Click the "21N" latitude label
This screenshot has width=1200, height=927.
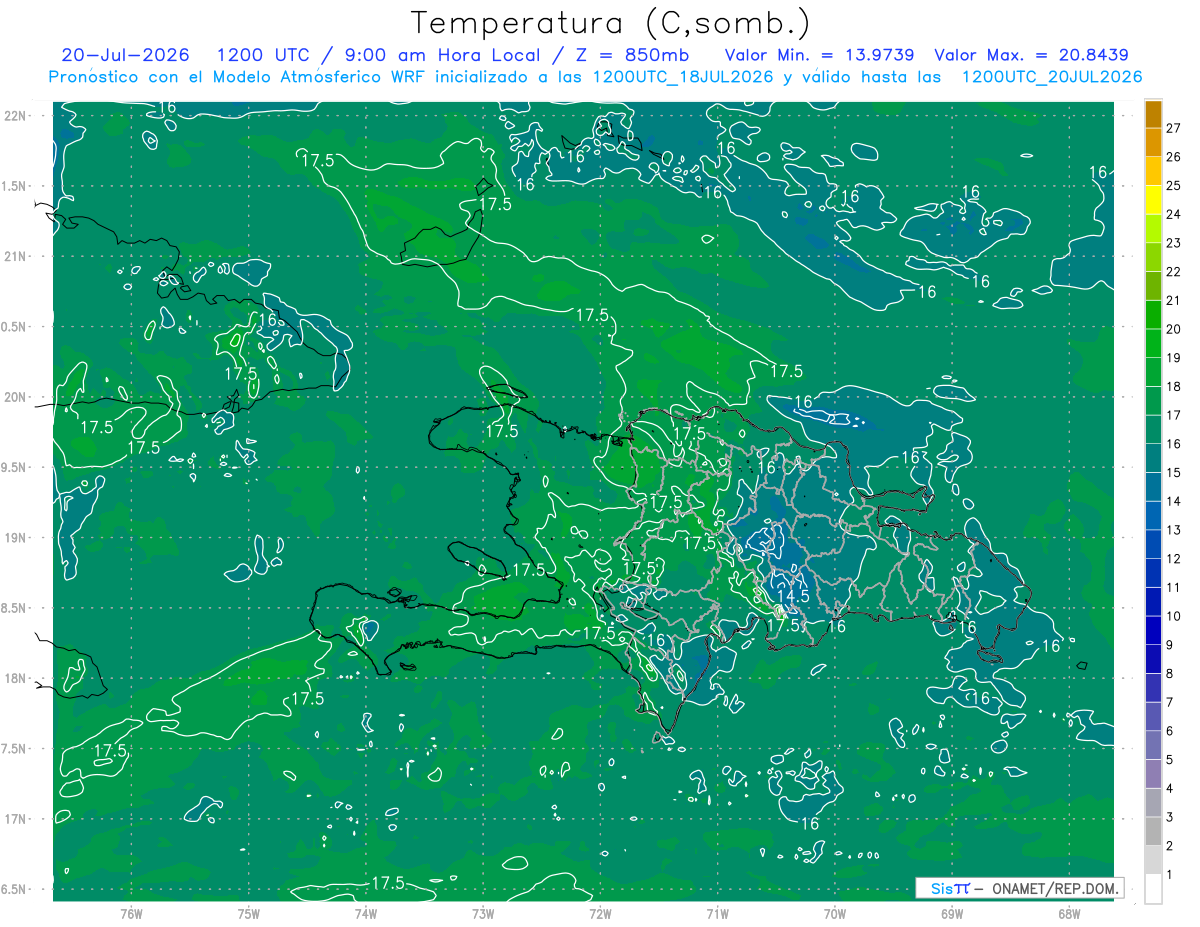(15, 256)
